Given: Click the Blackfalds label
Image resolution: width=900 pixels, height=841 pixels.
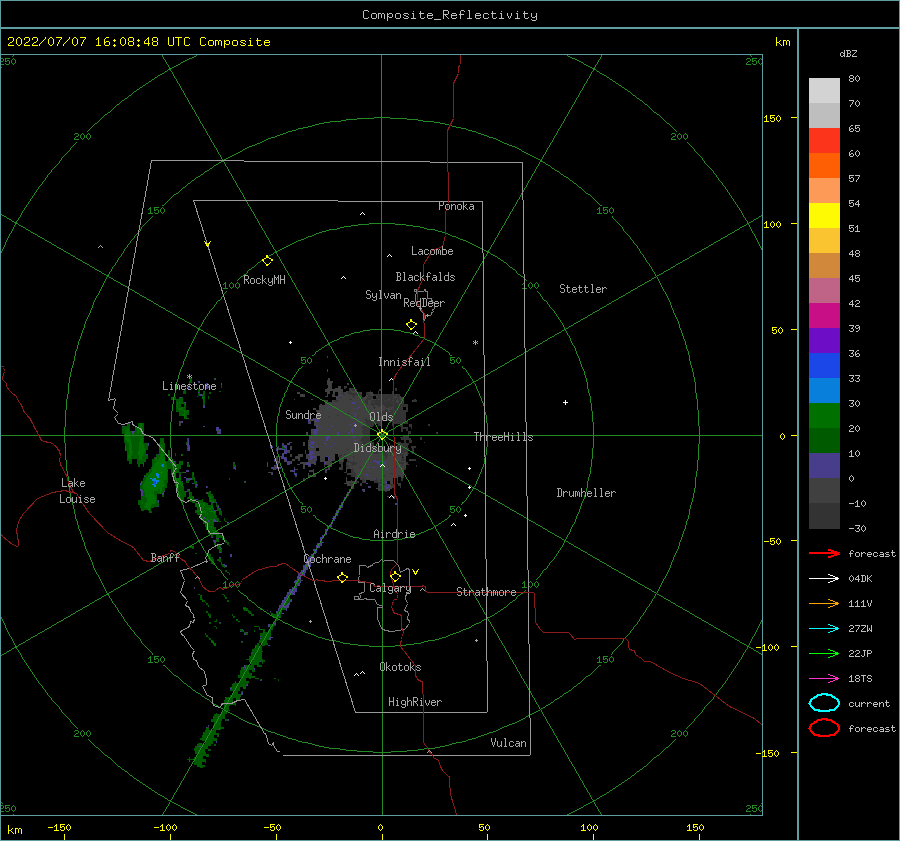Looking at the screenshot, I should [425, 277].
